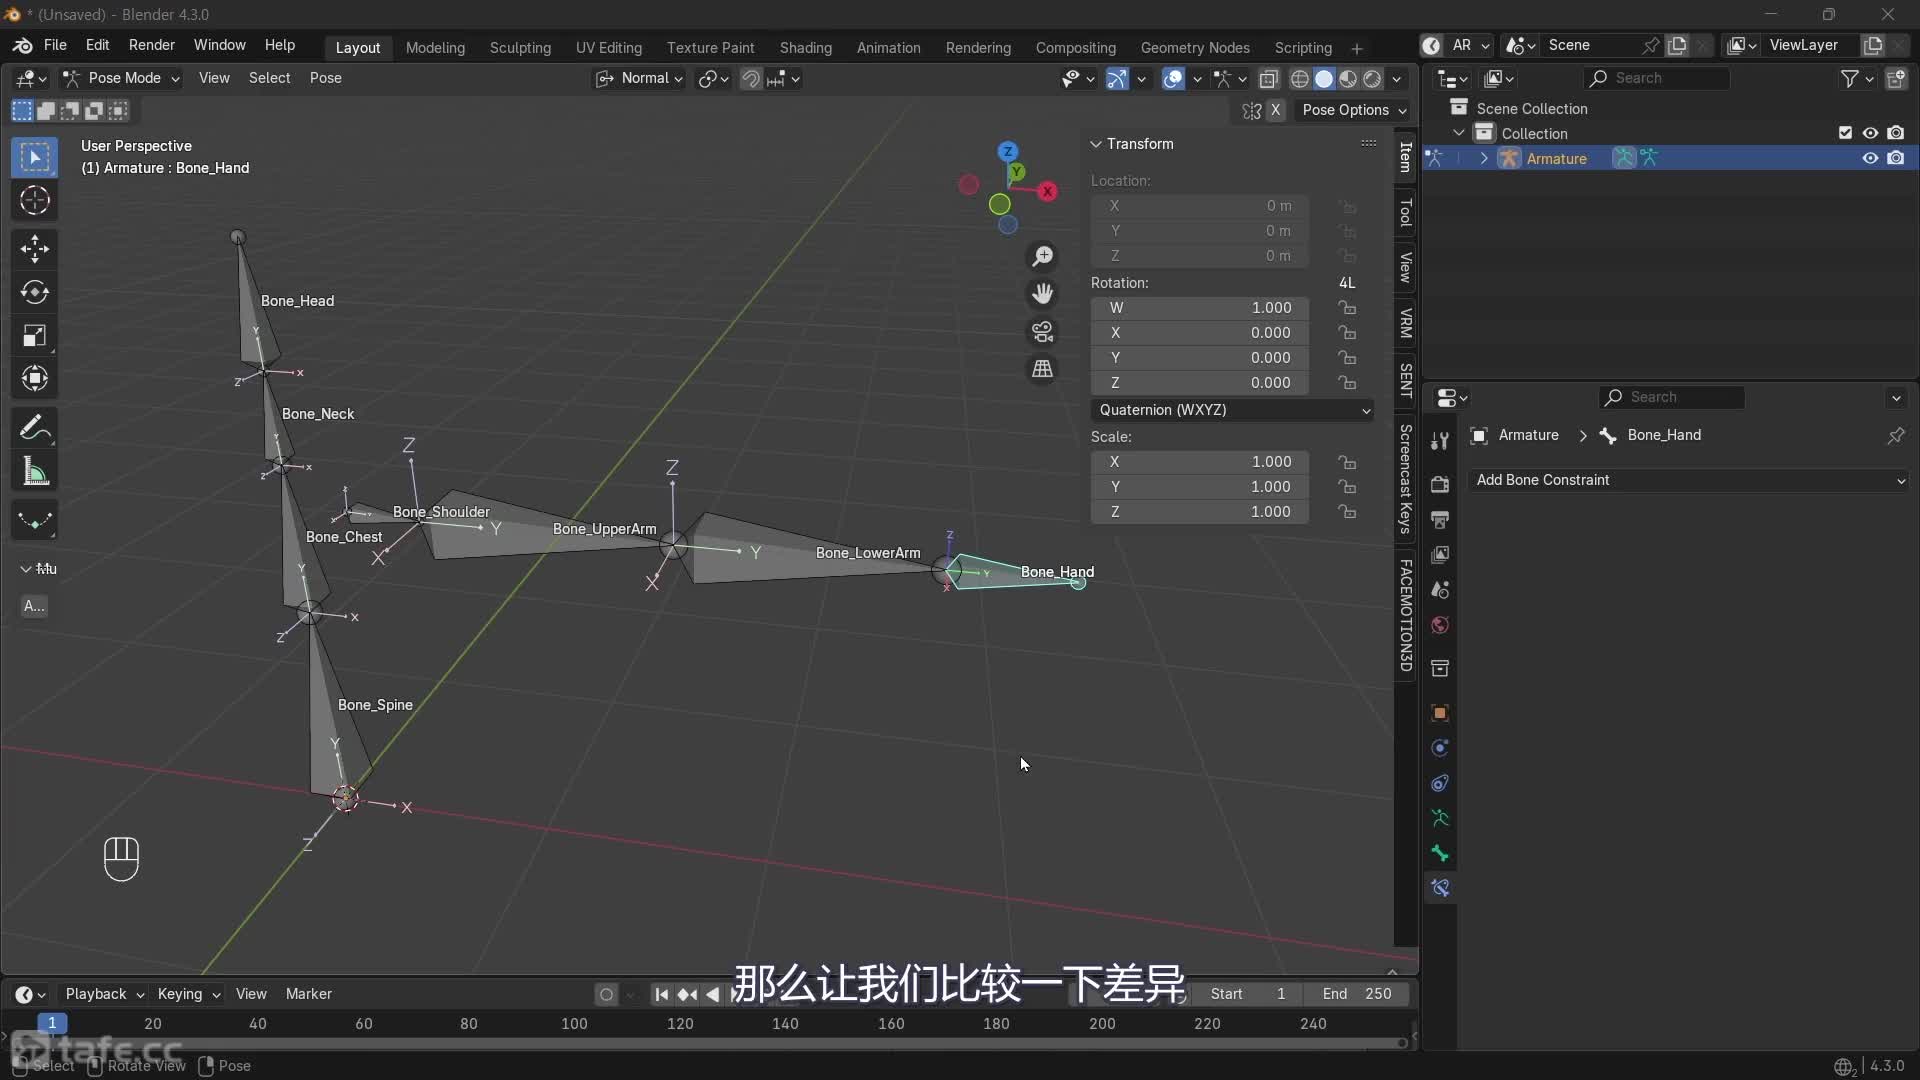Select the Rotate tool

tap(34, 292)
